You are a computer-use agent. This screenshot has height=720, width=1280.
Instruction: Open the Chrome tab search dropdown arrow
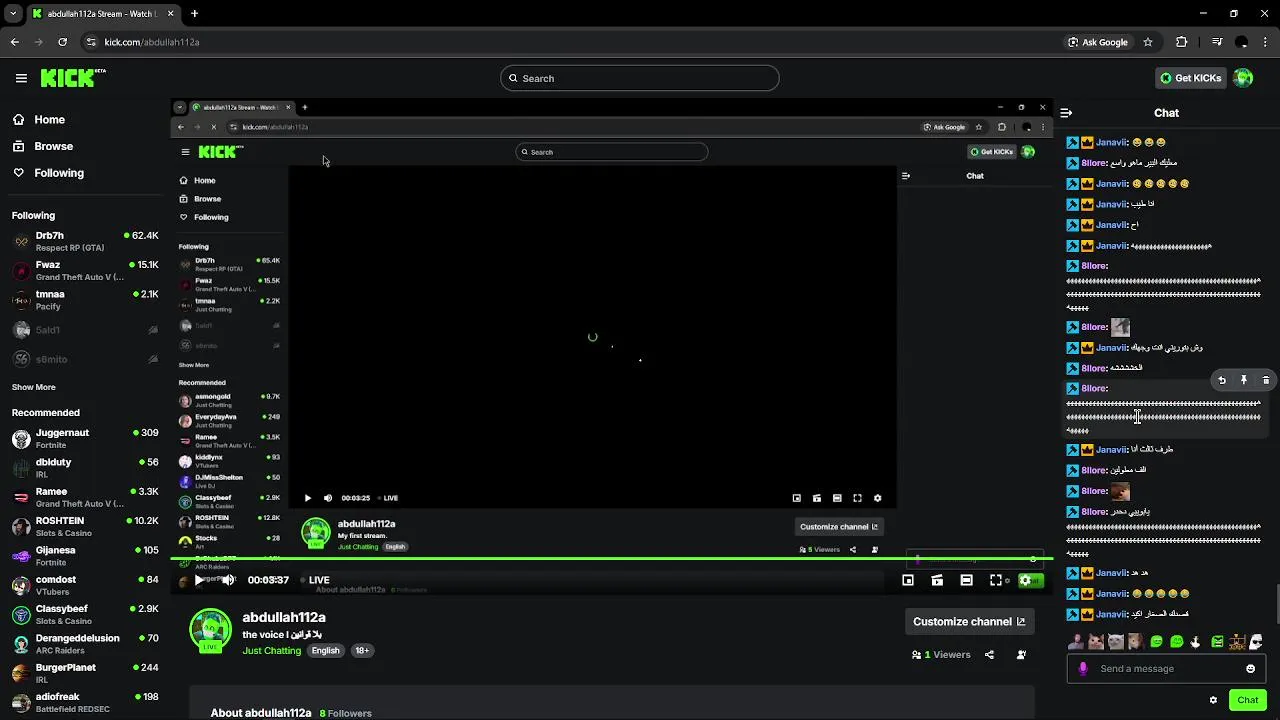point(13,14)
